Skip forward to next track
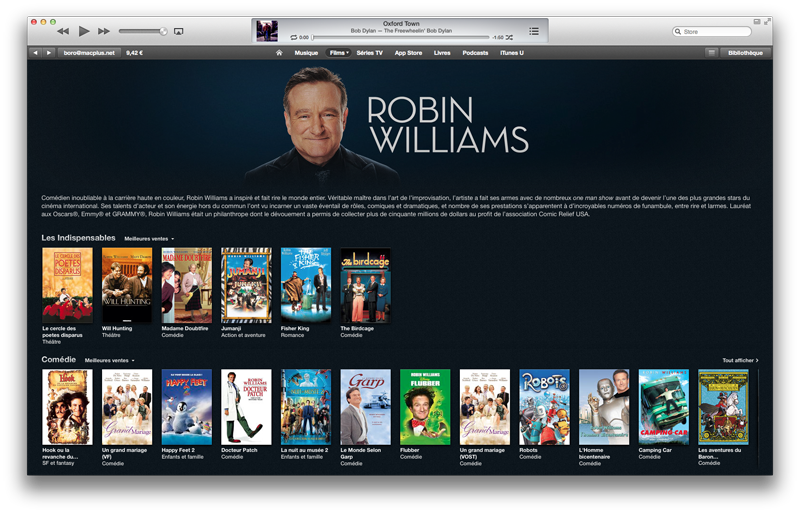 pyautogui.click(x=104, y=31)
